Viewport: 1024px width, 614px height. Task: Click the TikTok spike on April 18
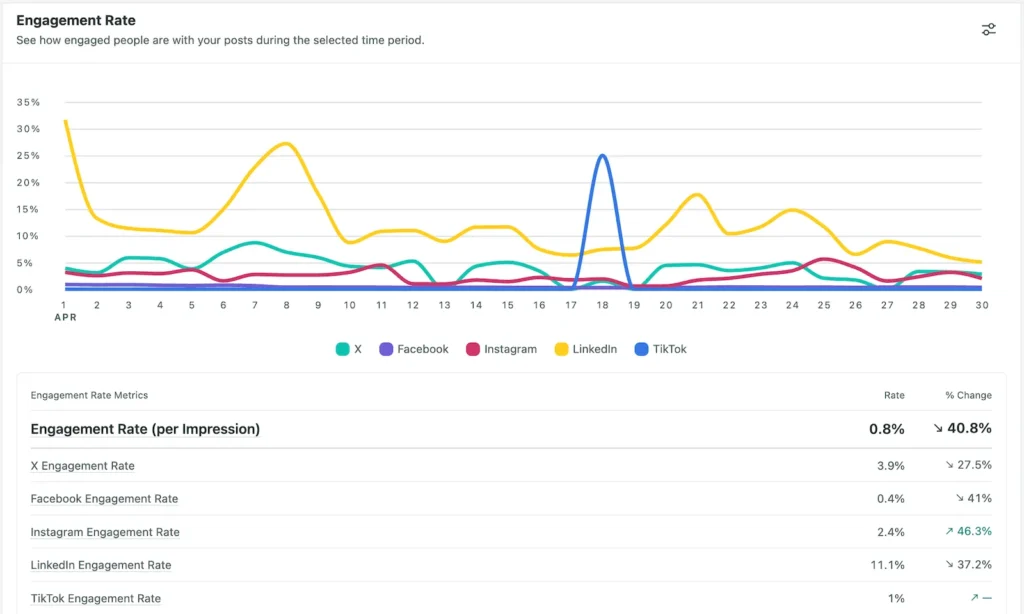[x=605, y=155]
